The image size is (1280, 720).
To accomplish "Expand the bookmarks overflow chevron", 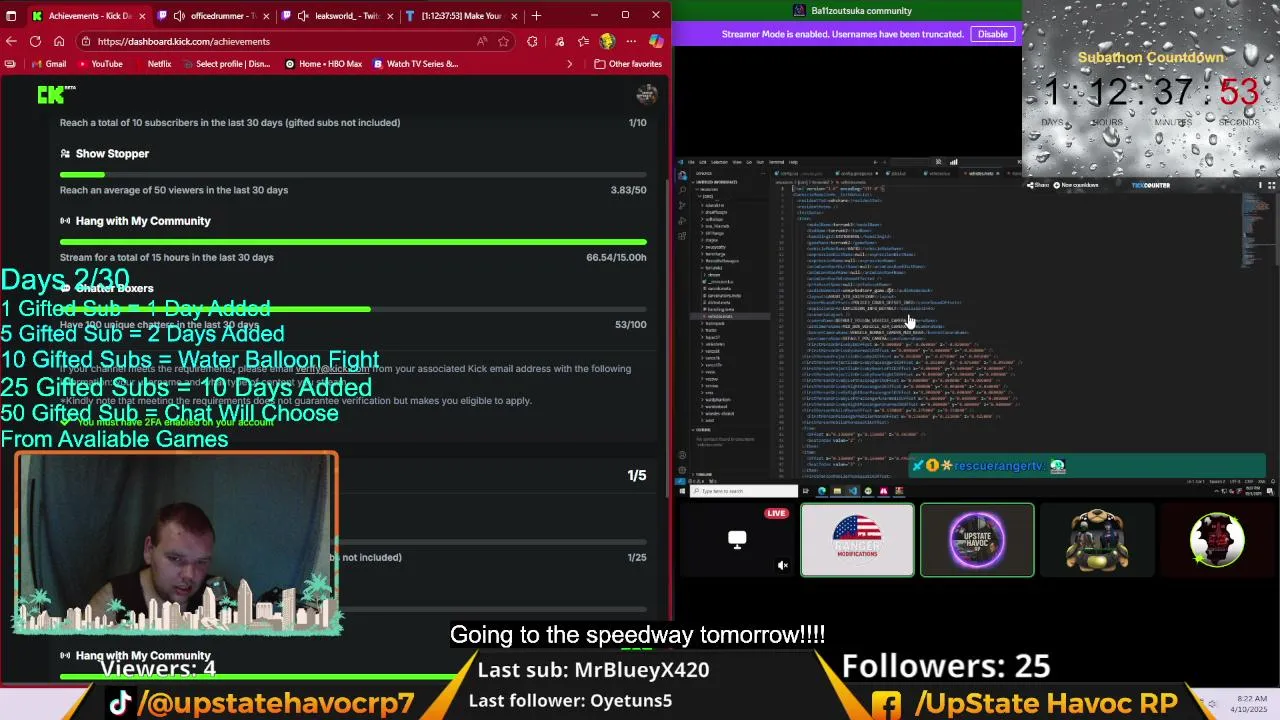I will coord(570,64).
